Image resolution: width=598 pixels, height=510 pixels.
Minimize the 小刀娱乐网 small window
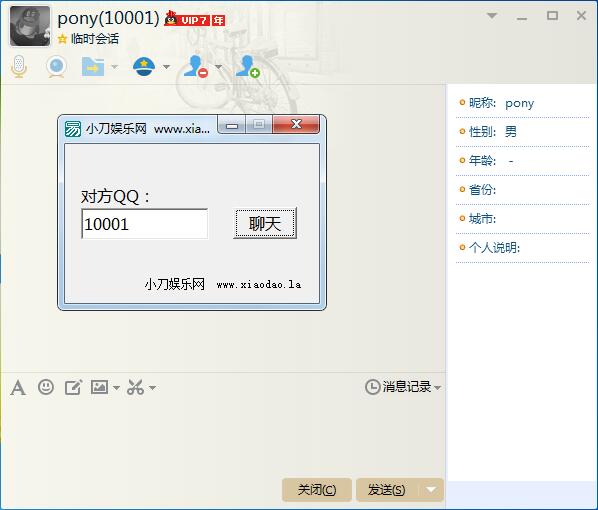coord(231,125)
